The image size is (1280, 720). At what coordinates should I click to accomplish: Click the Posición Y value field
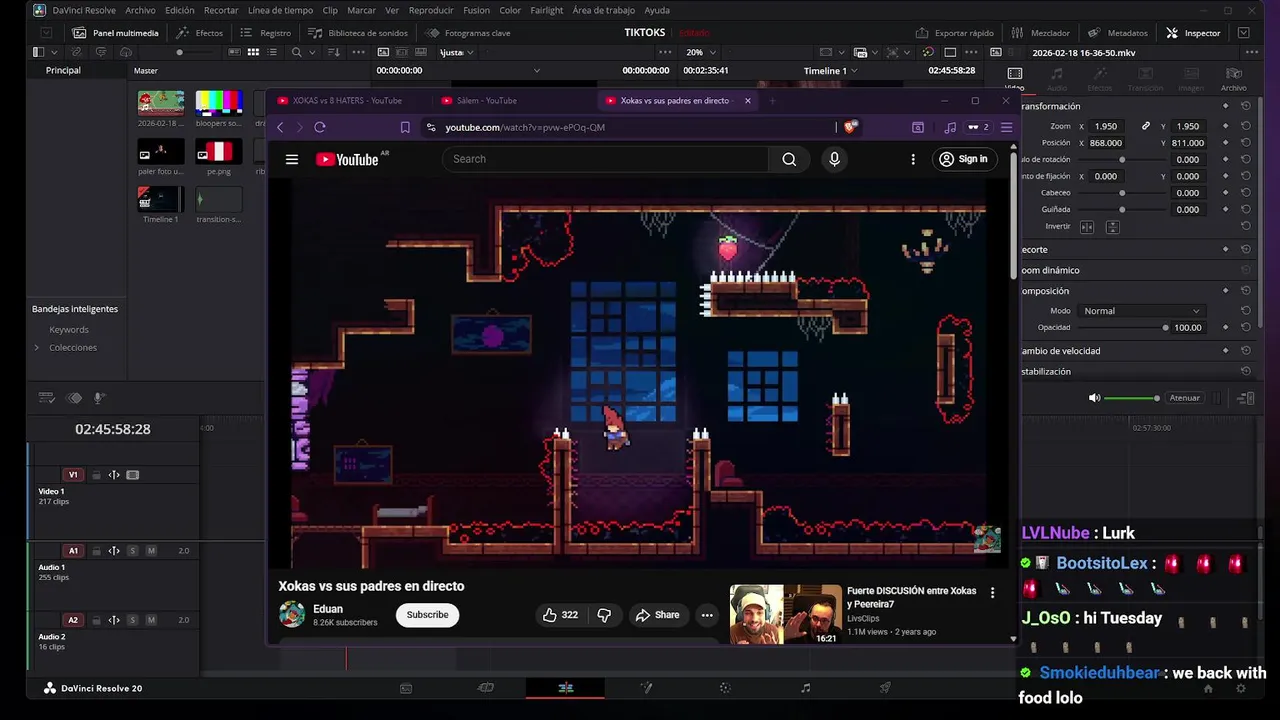coord(1188,143)
